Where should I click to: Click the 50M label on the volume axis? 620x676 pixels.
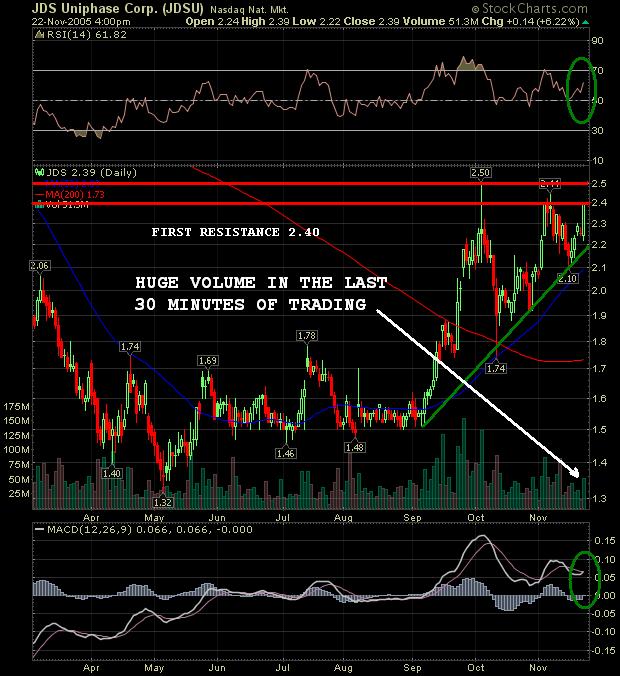(19, 479)
